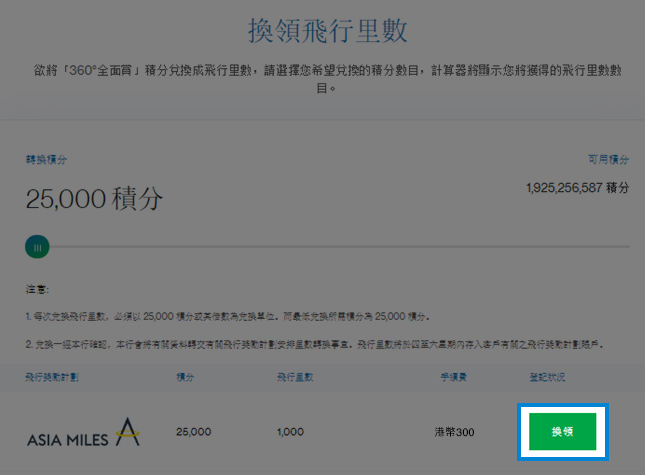645x475 pixels.
Task: Select the 25,000 積分 large value display
Action: [x=94, y=199]
